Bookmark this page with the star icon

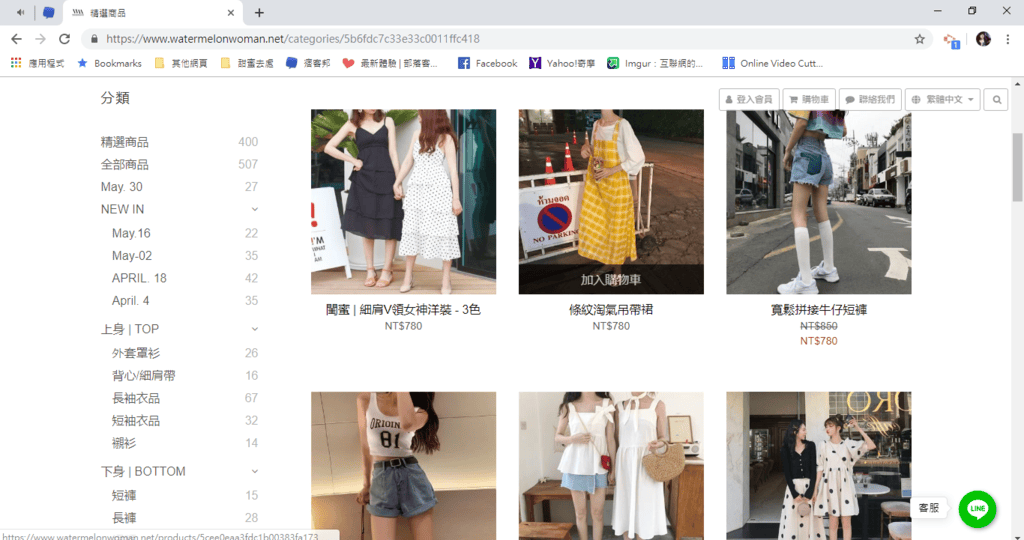(919, 39)
